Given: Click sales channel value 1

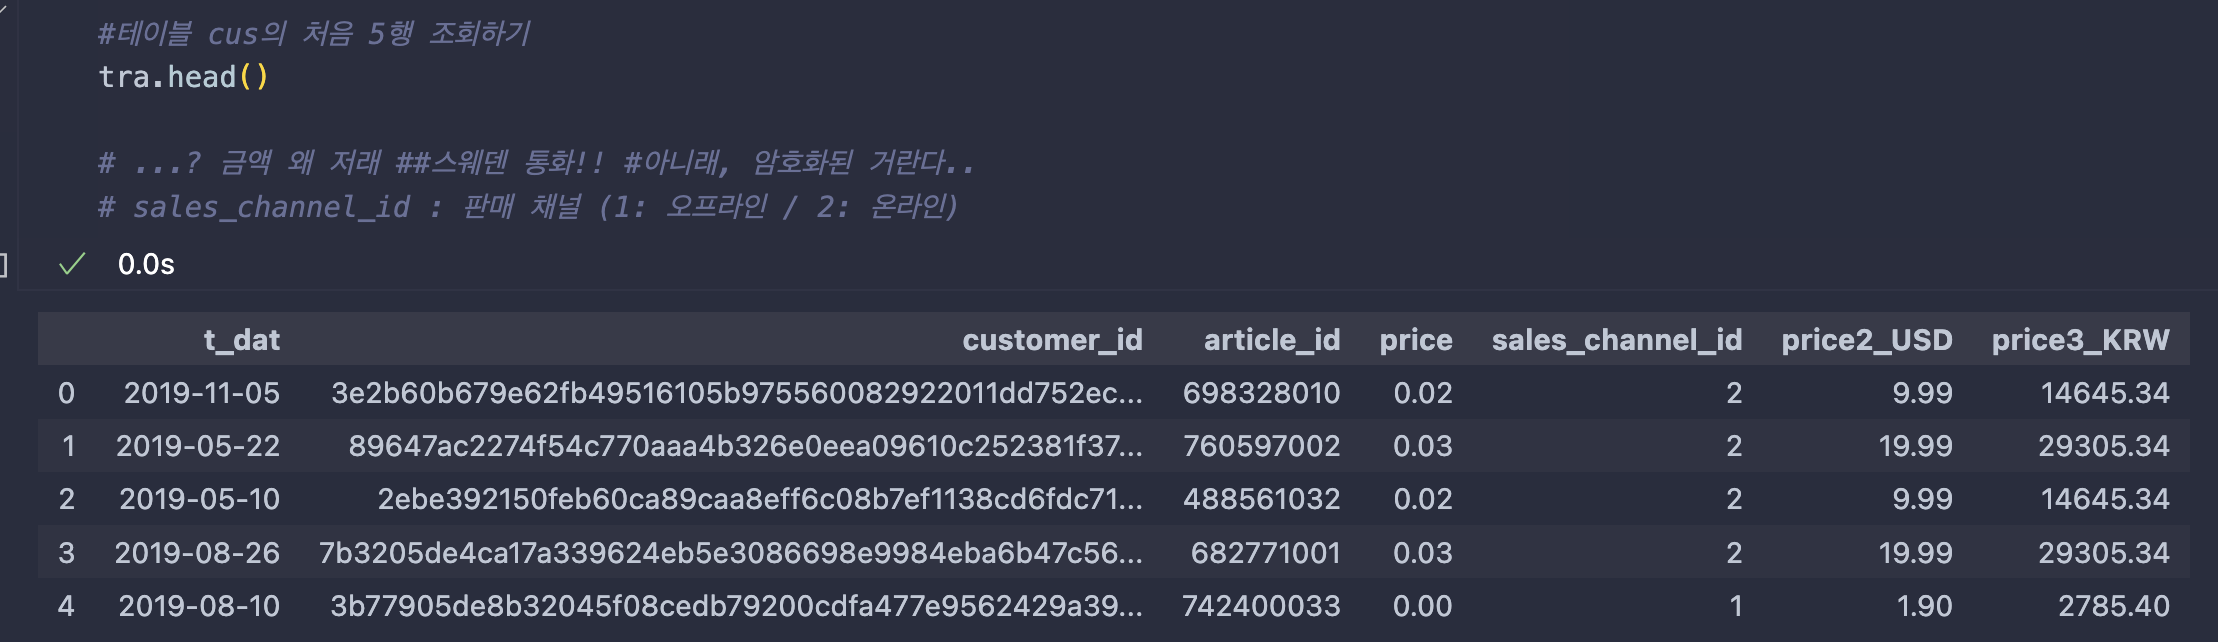Looking at the screenshot, I should tap(1736, 606).
